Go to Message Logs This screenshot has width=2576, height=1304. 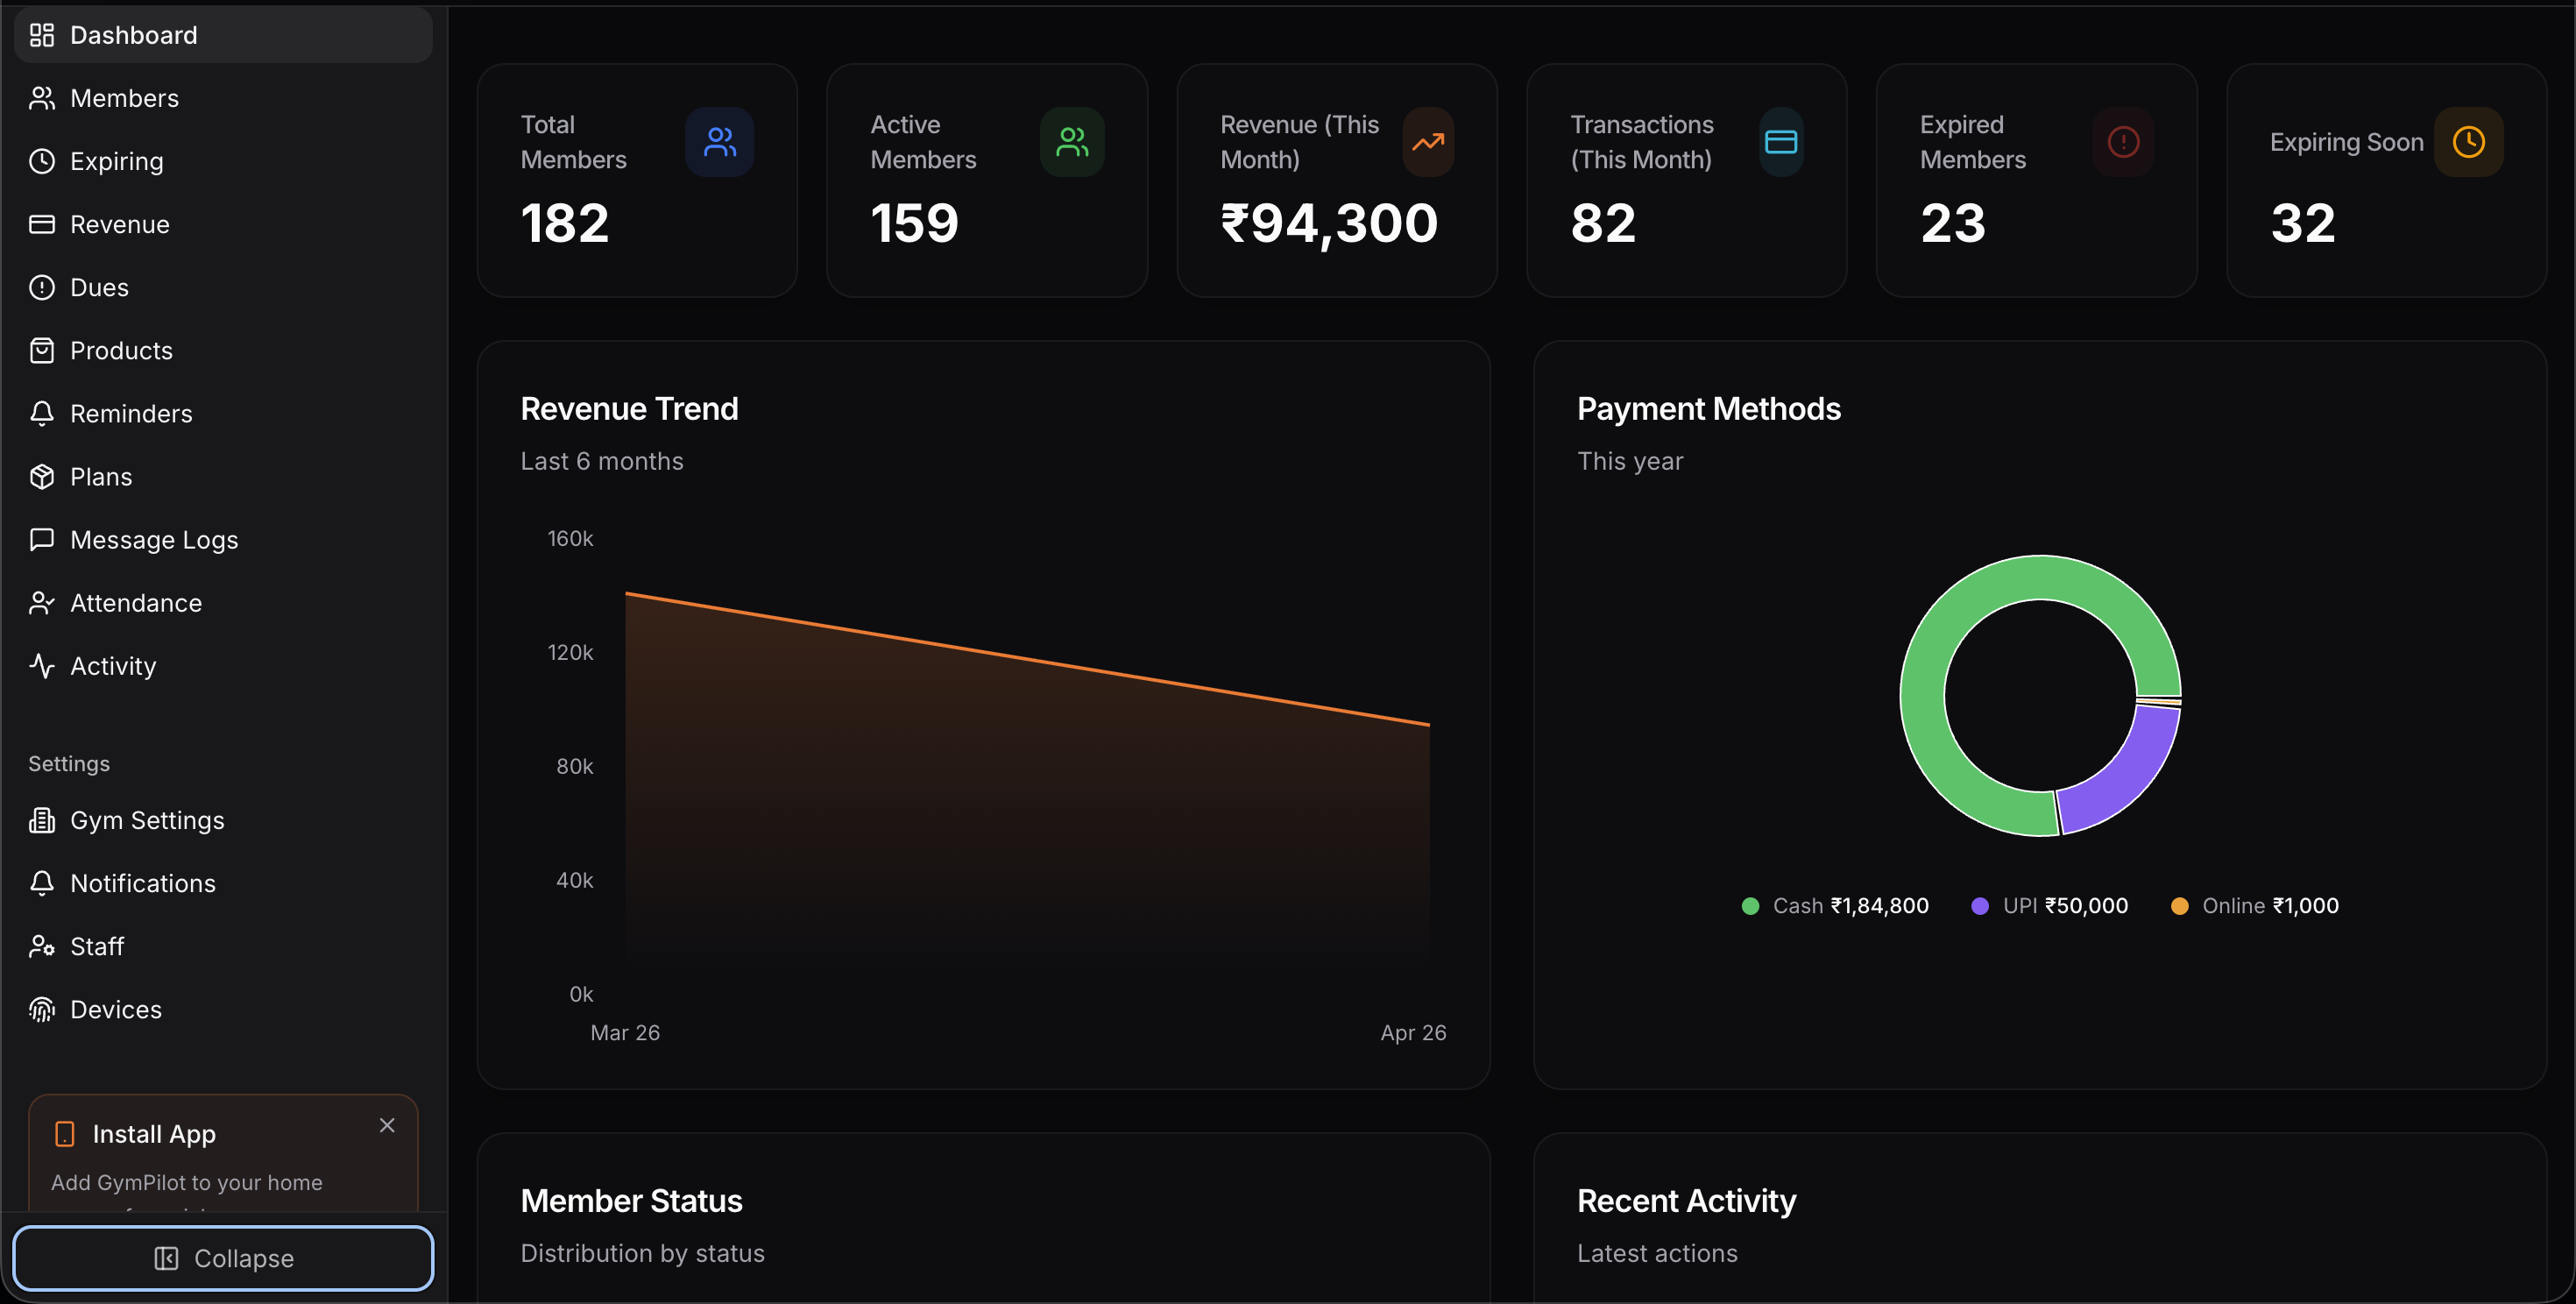pos(154,540)
